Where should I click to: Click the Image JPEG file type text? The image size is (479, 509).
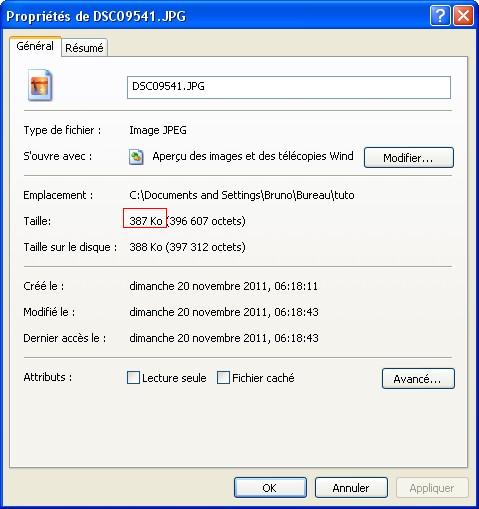click(x=158, y=130)
